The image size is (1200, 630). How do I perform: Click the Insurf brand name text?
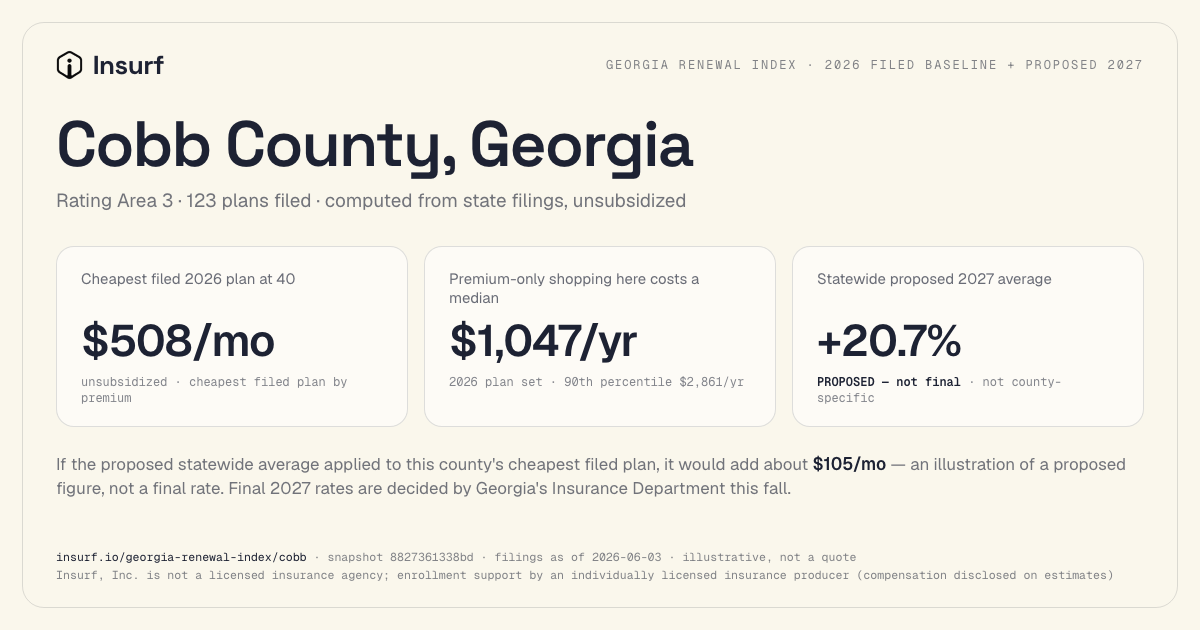128,66
